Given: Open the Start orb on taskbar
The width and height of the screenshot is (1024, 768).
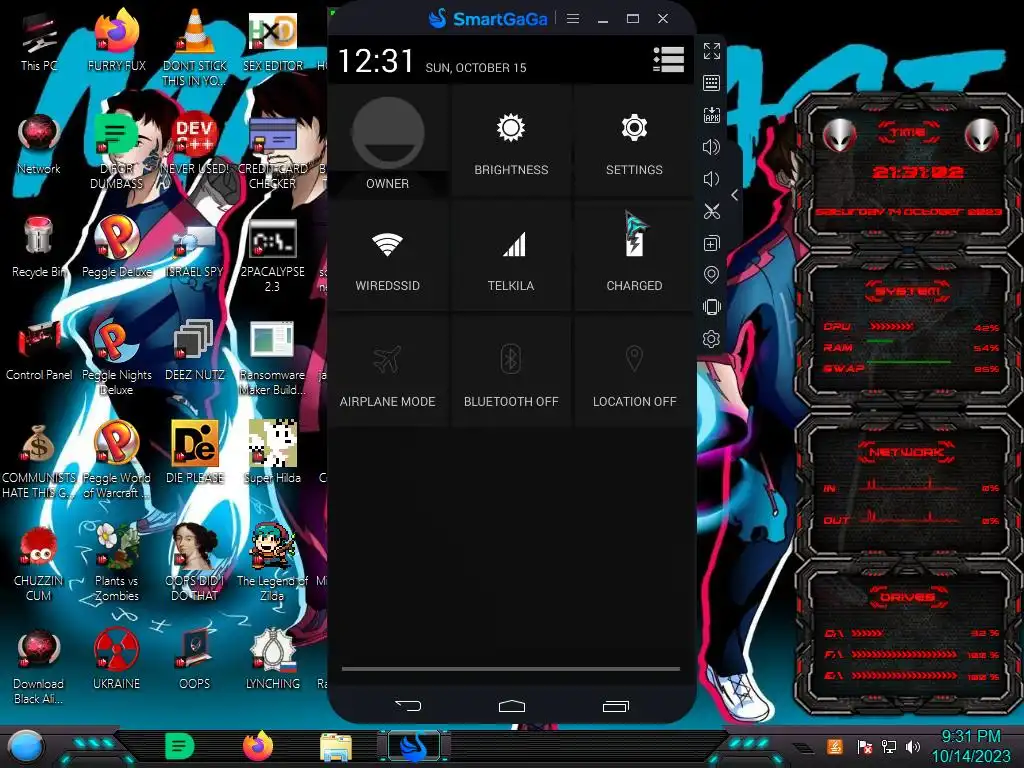Looking at the screenshot, I should tap(26, 746).
